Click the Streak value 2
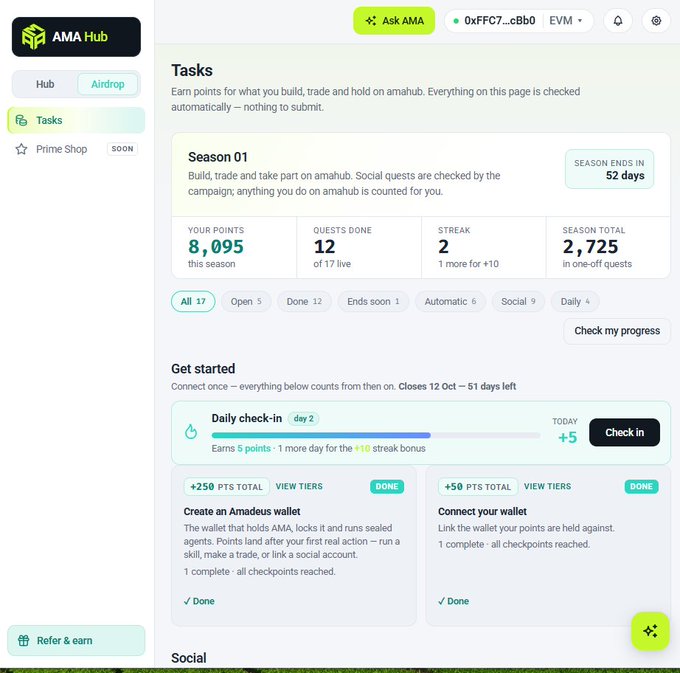Image resolution: width=680 pixels, height=673 pixels. point(443,247)
